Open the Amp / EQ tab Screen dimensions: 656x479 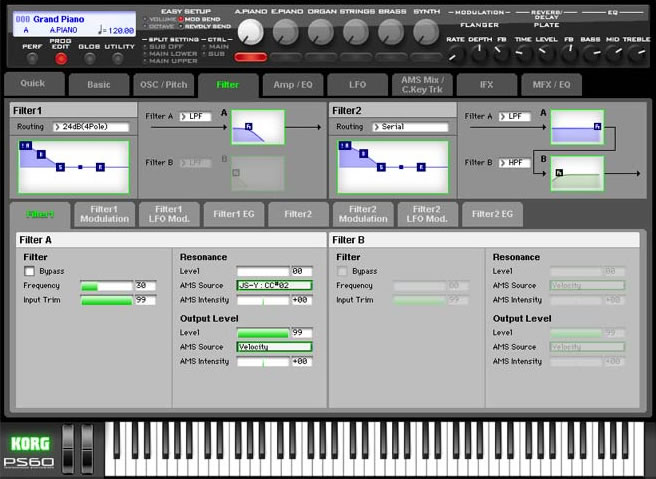[293, 85]
